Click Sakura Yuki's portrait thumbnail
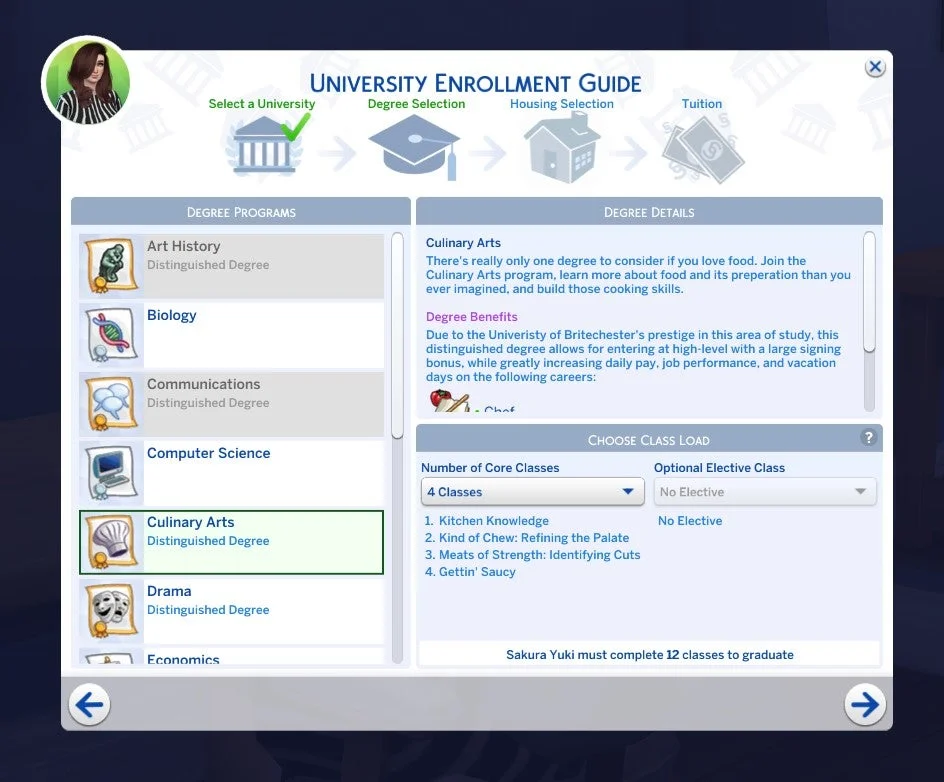Image resolution: width=944 pixels, height=782 pixels. [x=86, y=82]
